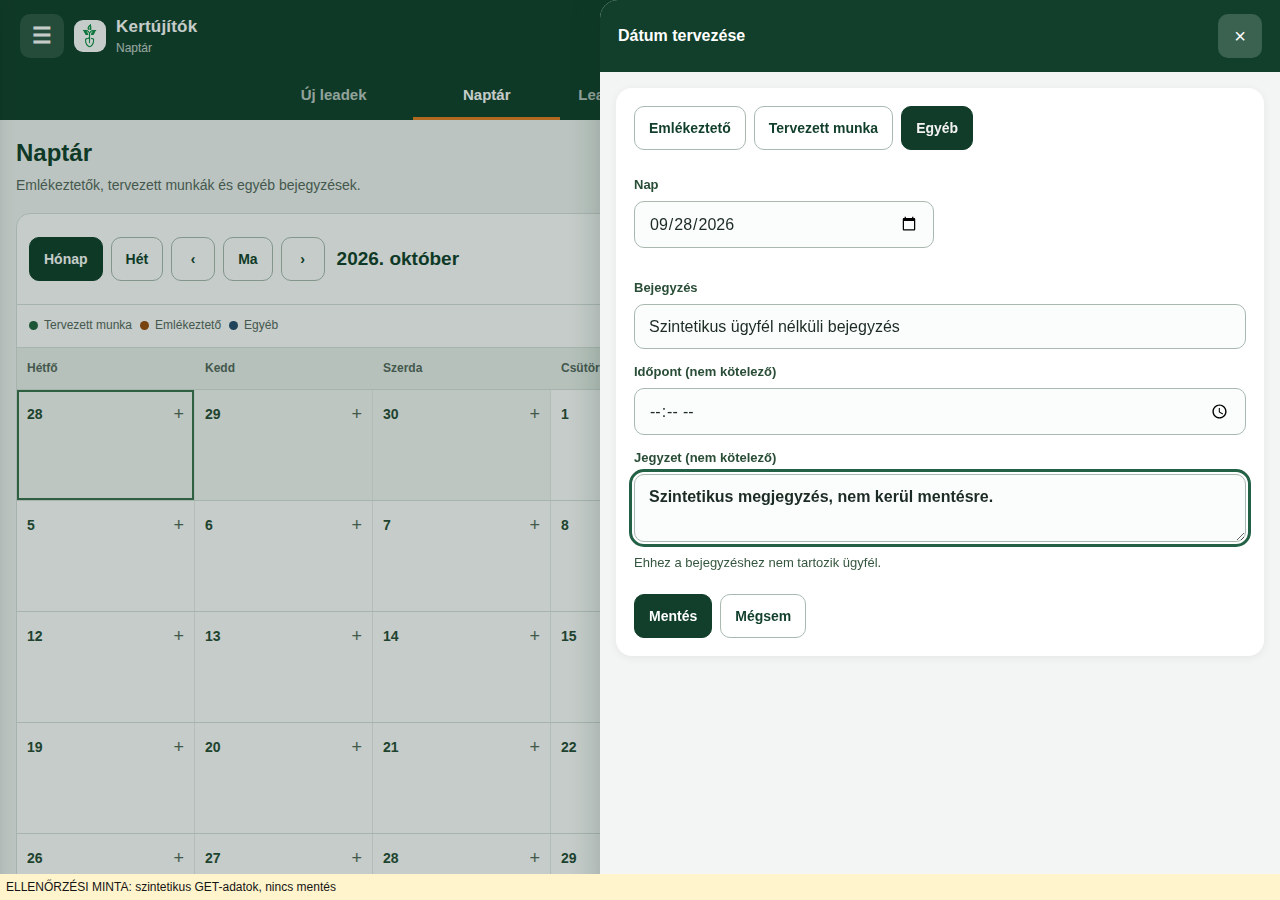This screenshot has height=900, width=1280.
Task: Jump to today with the Ma button
Action: tap(248, 259)
